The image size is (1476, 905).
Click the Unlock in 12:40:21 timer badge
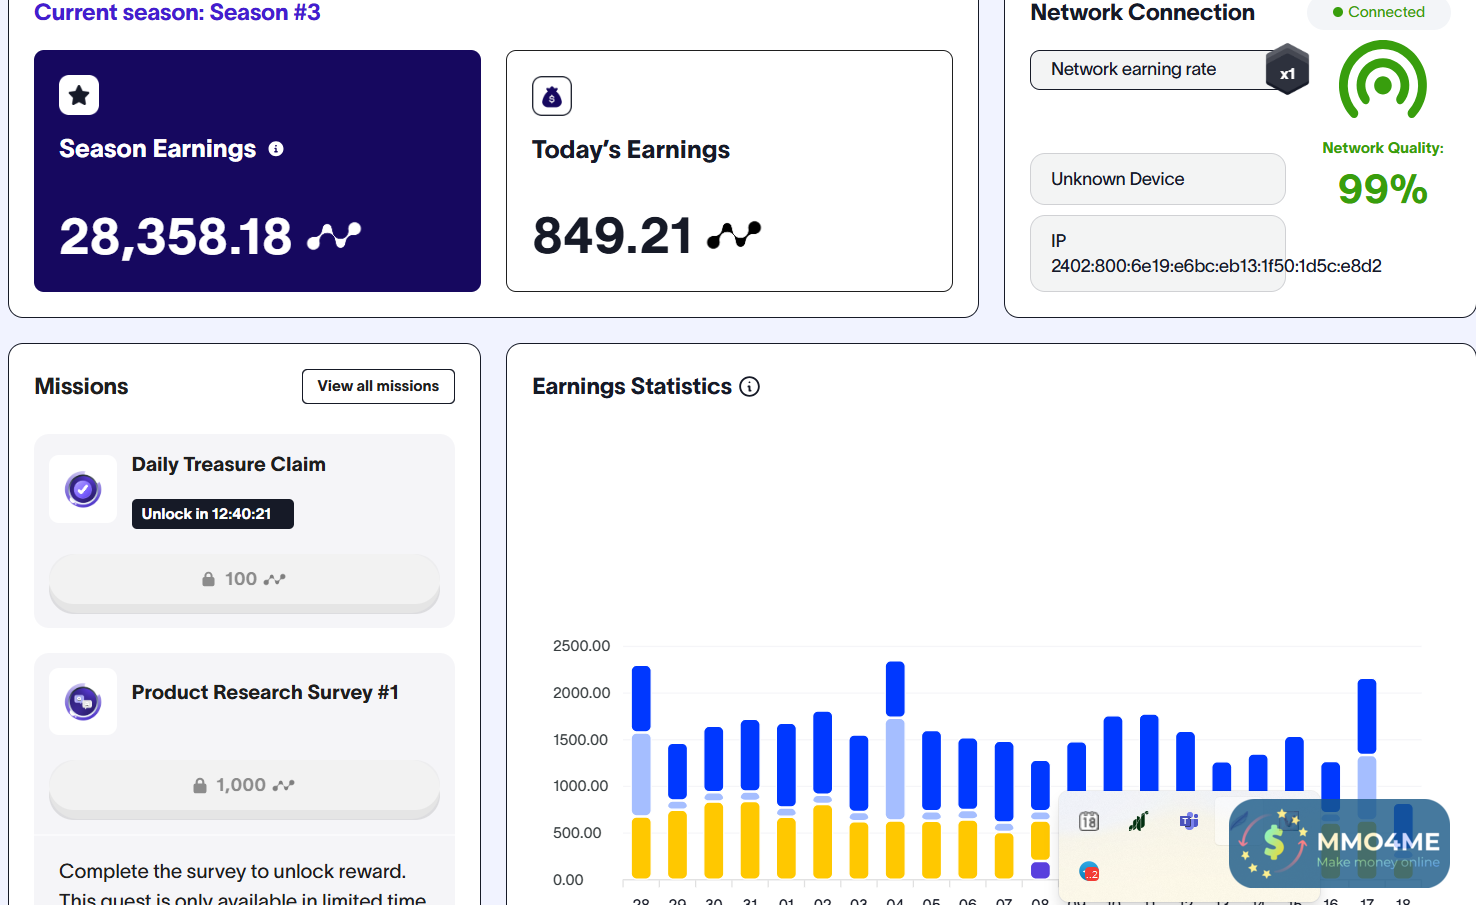(213, 514)
